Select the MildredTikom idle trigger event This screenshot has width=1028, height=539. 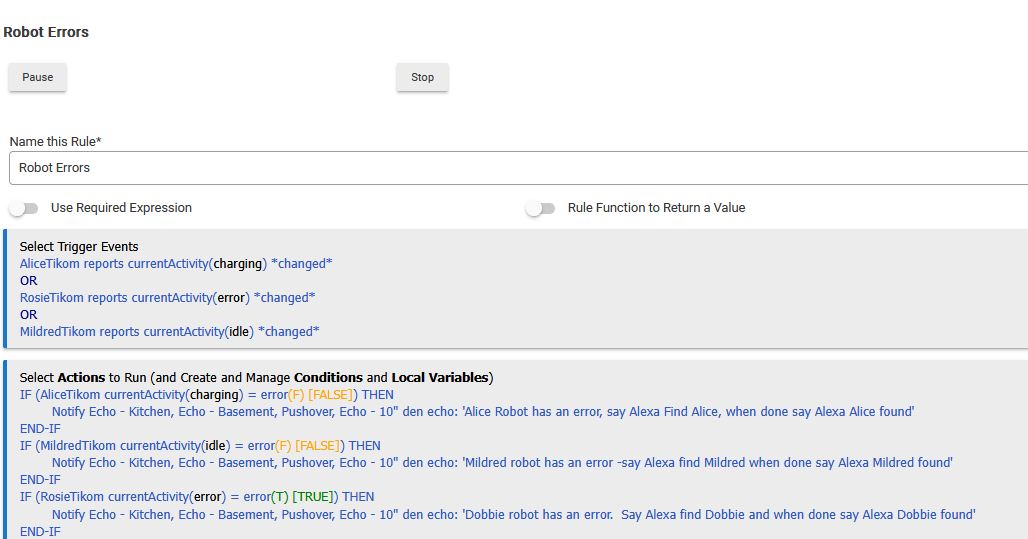click(169, 332)
